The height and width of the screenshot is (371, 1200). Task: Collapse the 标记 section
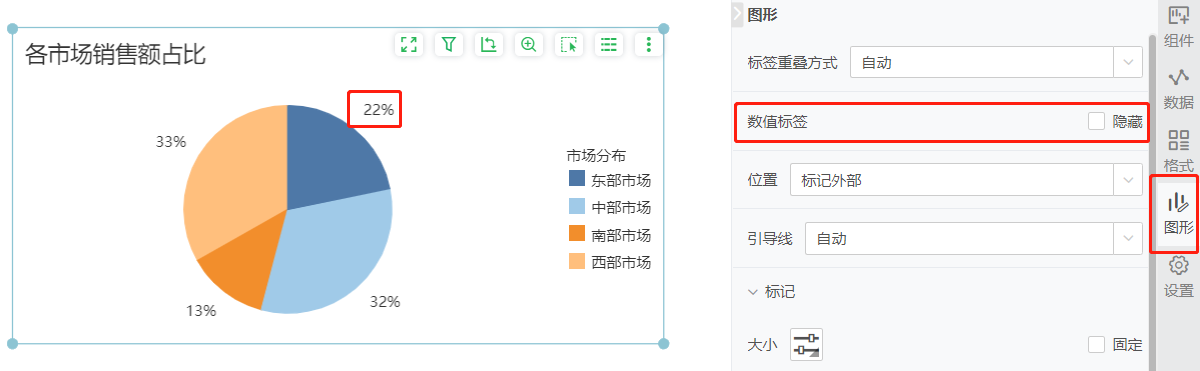(753, 292)
